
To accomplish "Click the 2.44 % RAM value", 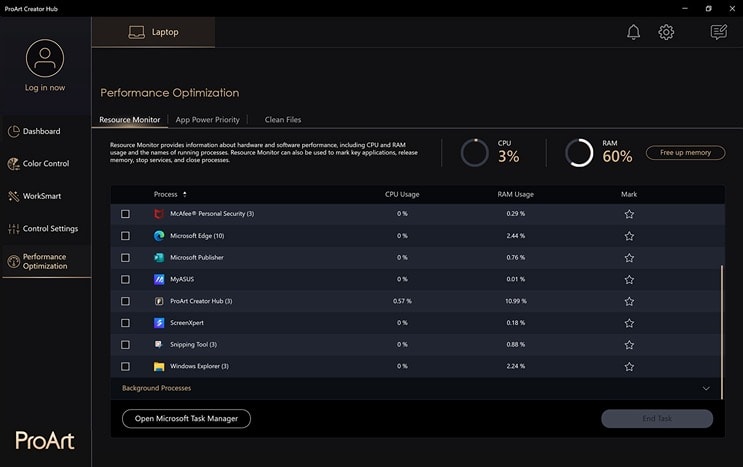I will [x=515, y=236].
